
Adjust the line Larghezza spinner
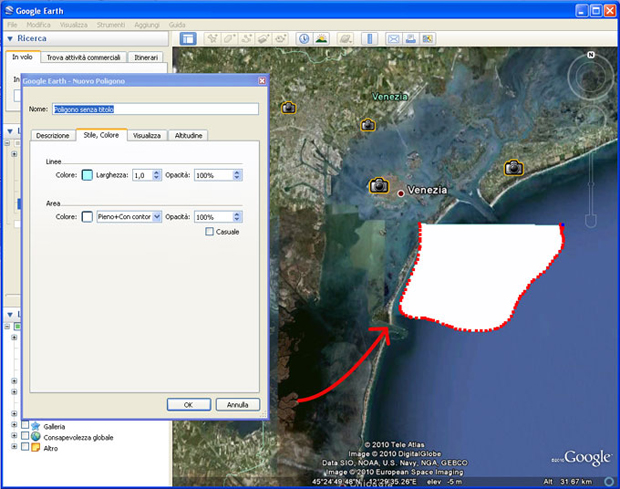click(157, 175)
